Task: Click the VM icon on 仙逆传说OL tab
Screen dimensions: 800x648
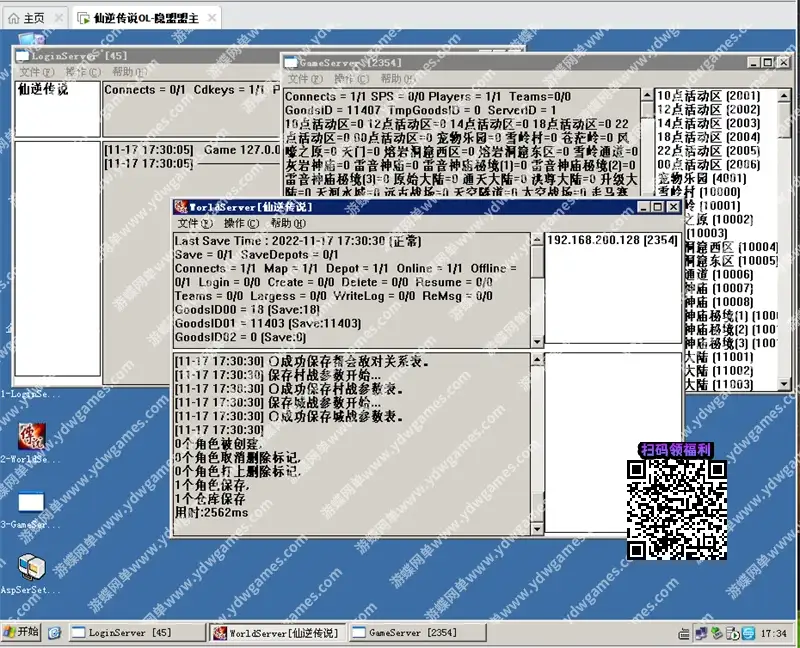Action: (x=83, y=19)
